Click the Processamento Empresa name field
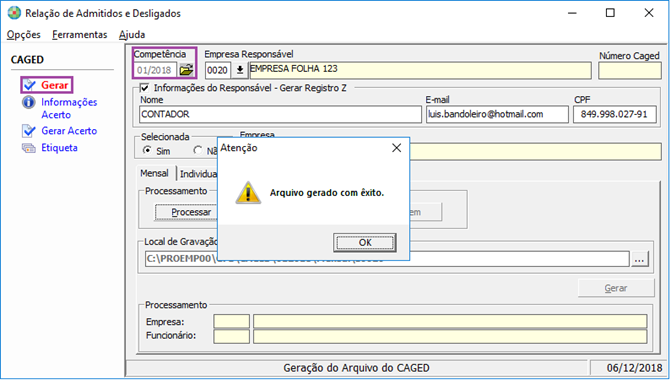671x380 pixels. pos(450,322)
